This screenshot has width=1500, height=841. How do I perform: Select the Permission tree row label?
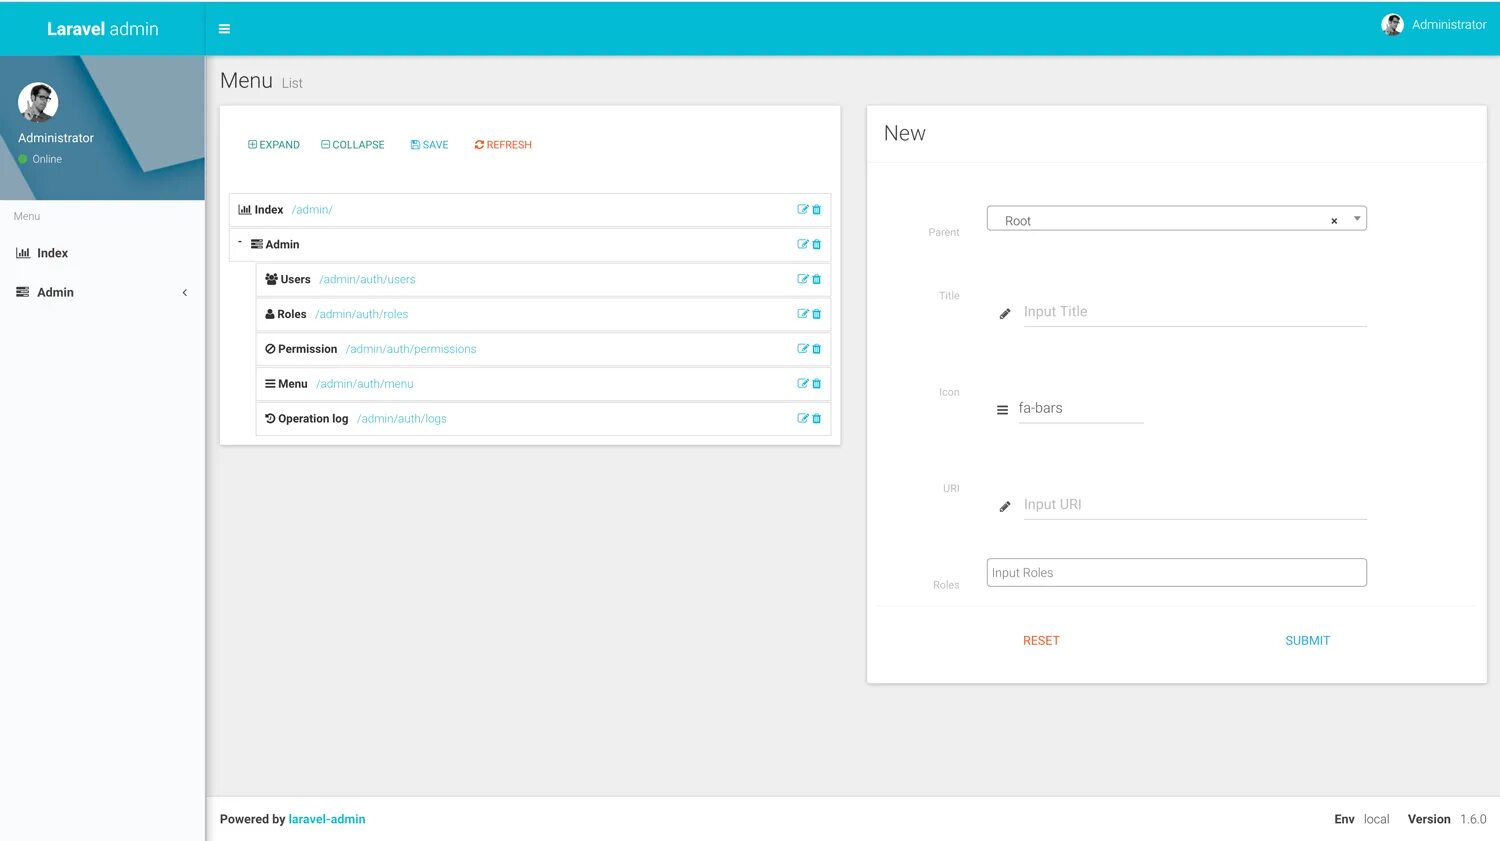pyautogui.click(x=307, y=349)
